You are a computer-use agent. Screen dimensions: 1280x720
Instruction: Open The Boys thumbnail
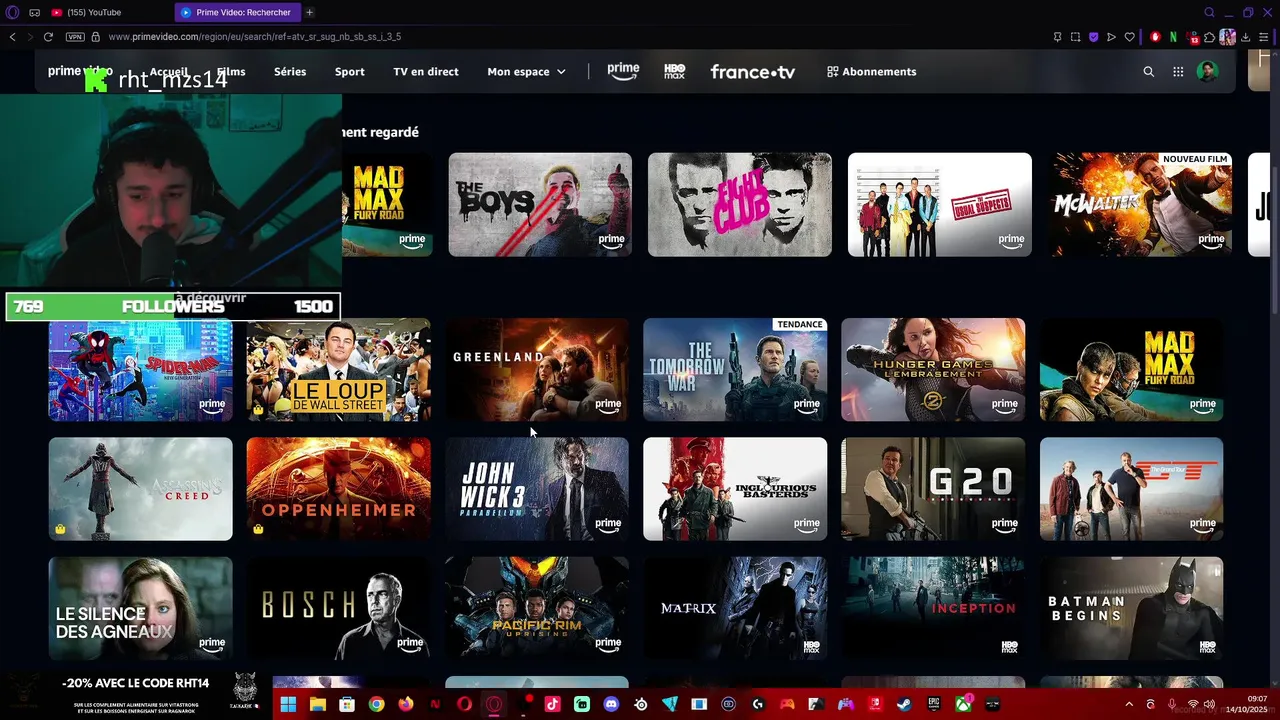tap(540, 204)
